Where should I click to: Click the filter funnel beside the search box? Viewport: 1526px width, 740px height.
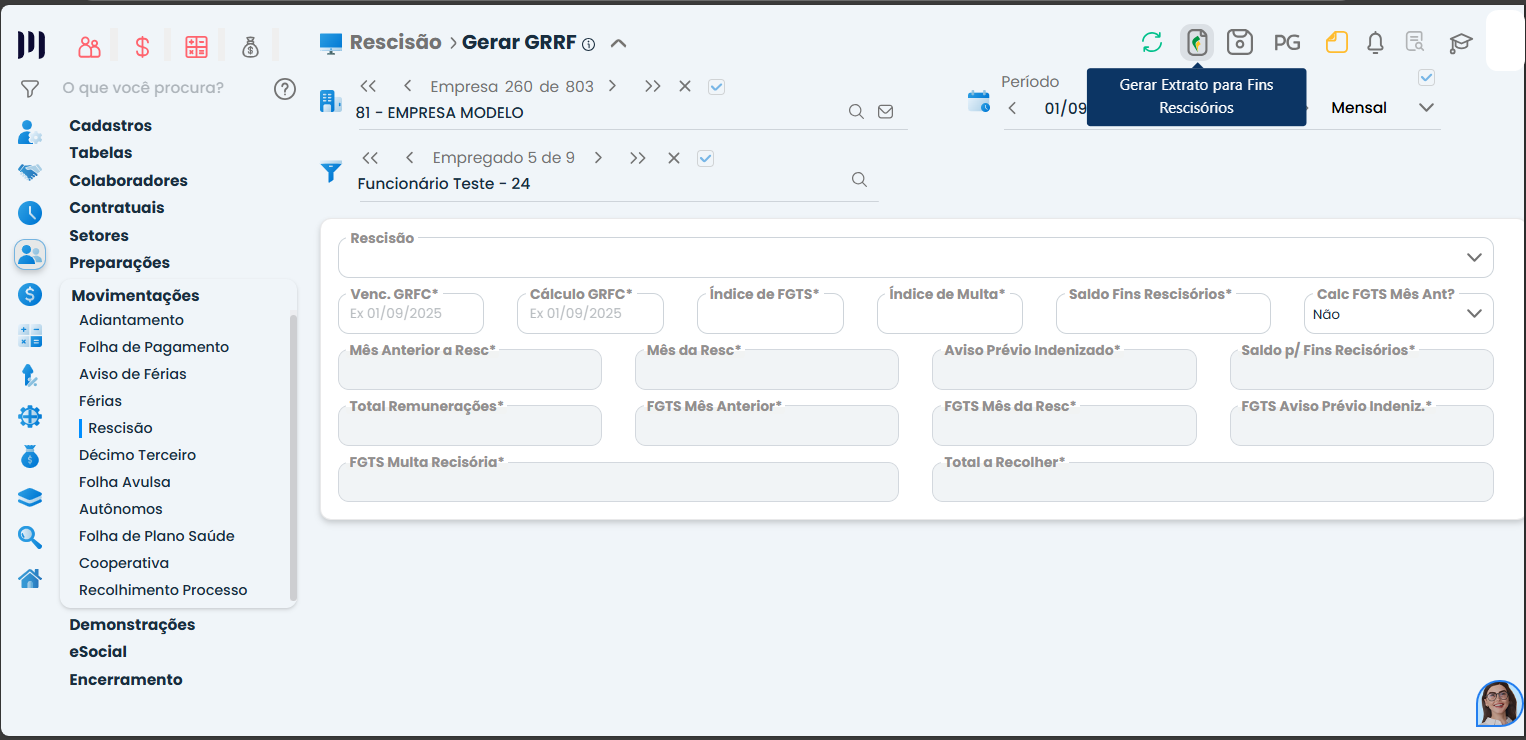click(x=30, y=89)
